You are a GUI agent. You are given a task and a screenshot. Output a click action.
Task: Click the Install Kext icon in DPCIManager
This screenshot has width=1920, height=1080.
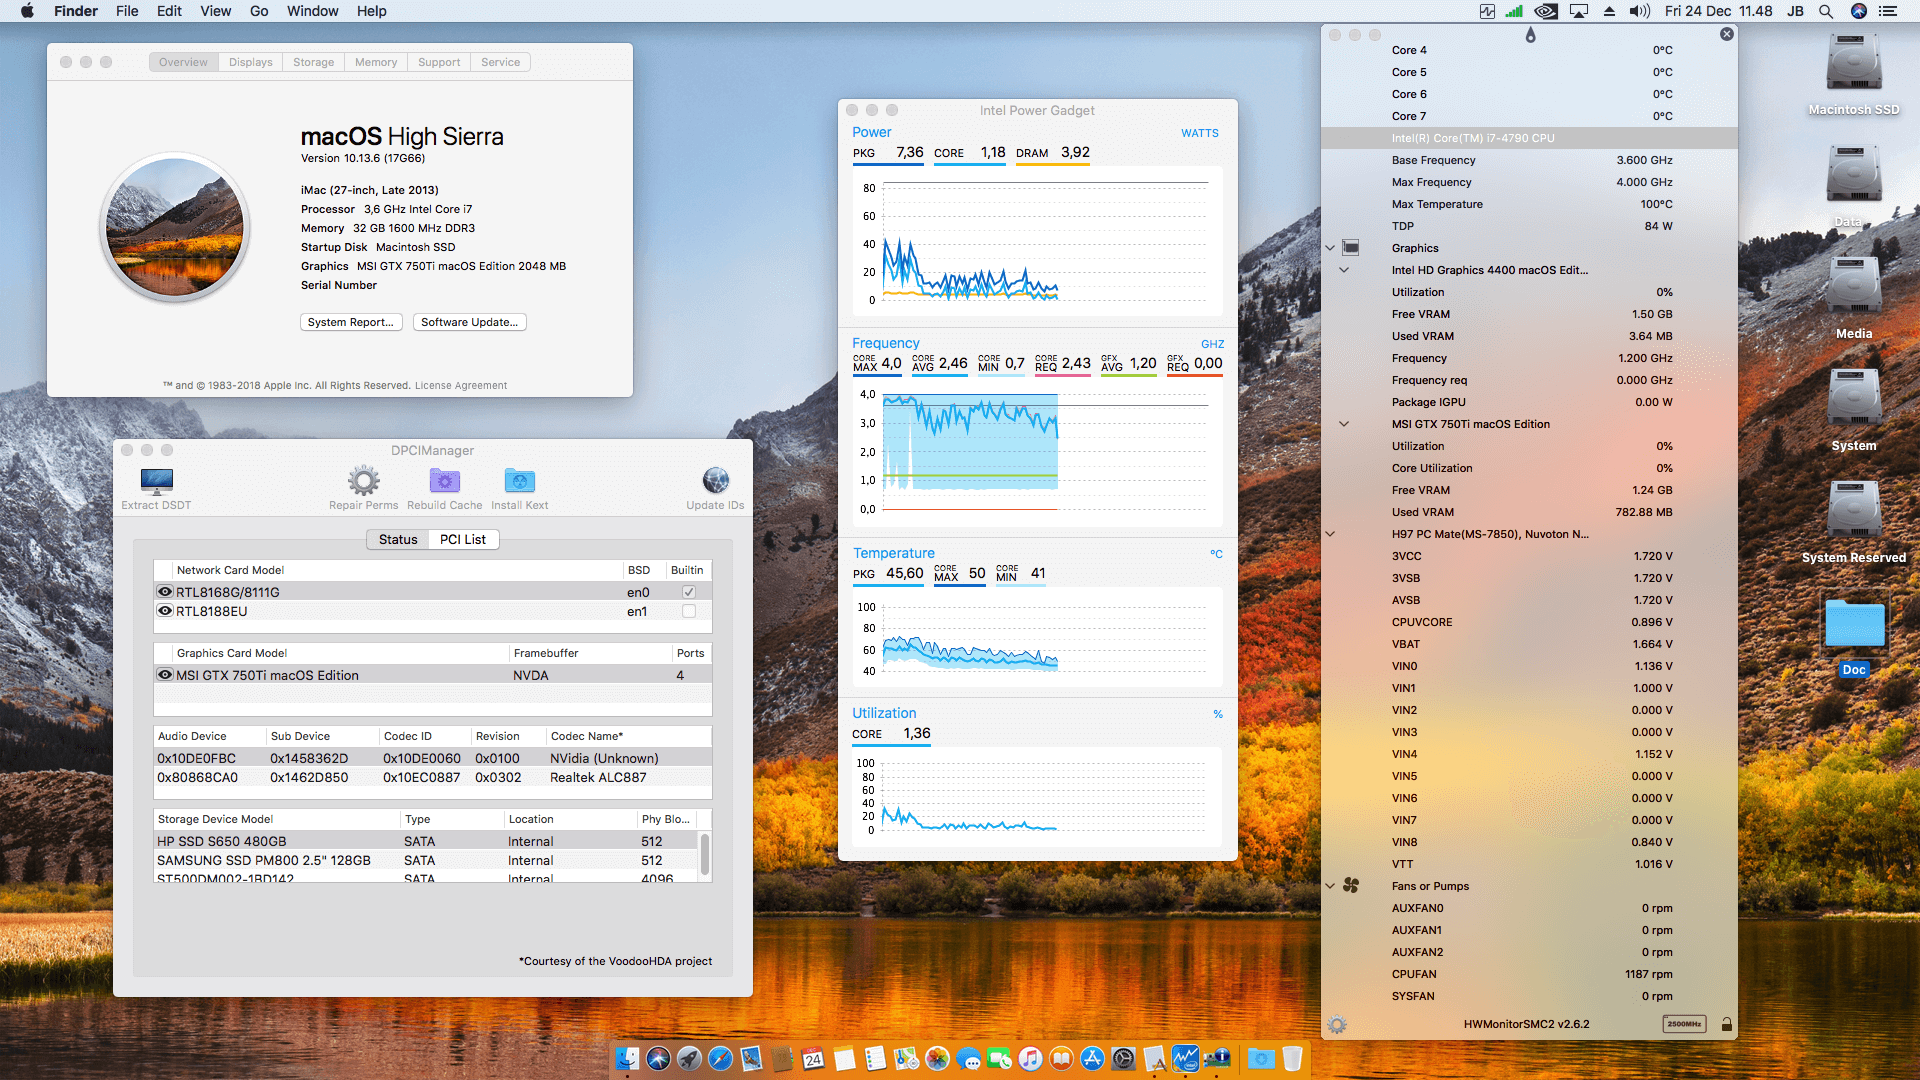pos(519,482)
